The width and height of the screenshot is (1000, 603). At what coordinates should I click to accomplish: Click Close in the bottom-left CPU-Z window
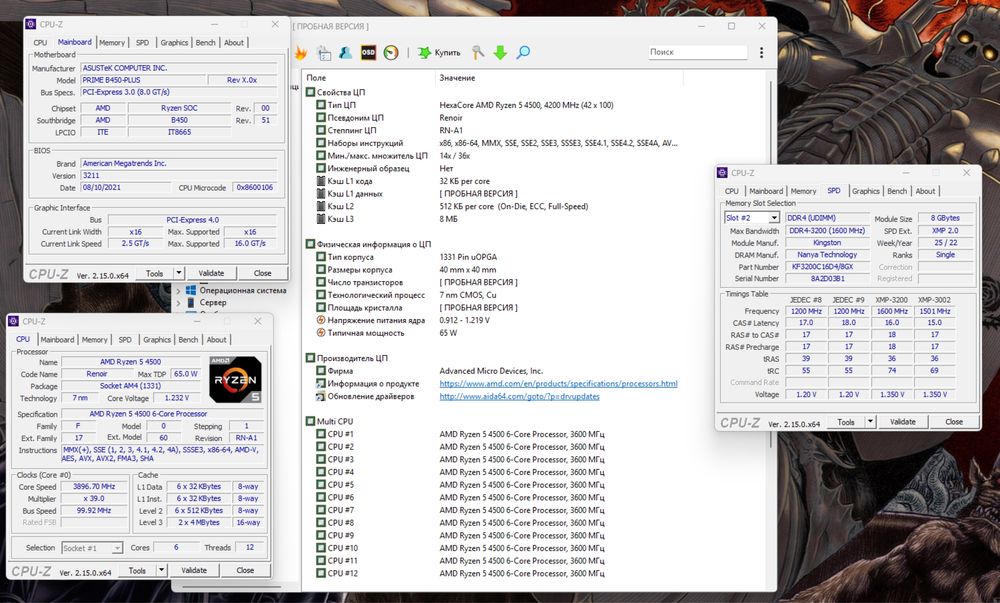(245, 570)
